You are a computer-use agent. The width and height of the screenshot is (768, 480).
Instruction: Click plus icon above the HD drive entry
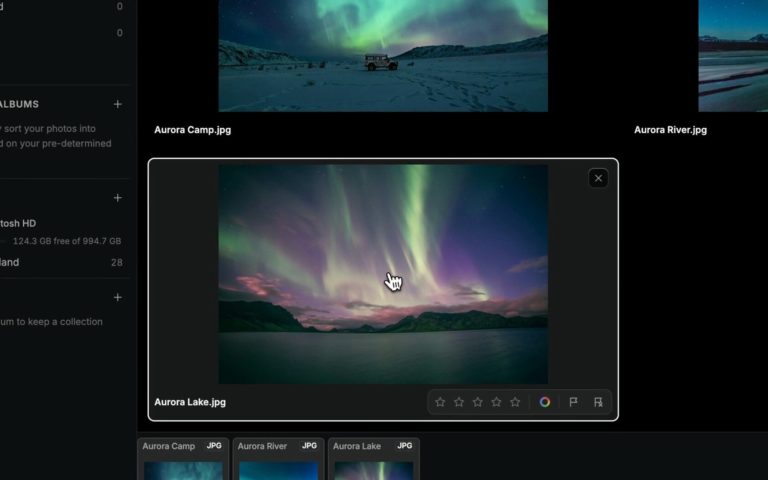click(118, 198)
